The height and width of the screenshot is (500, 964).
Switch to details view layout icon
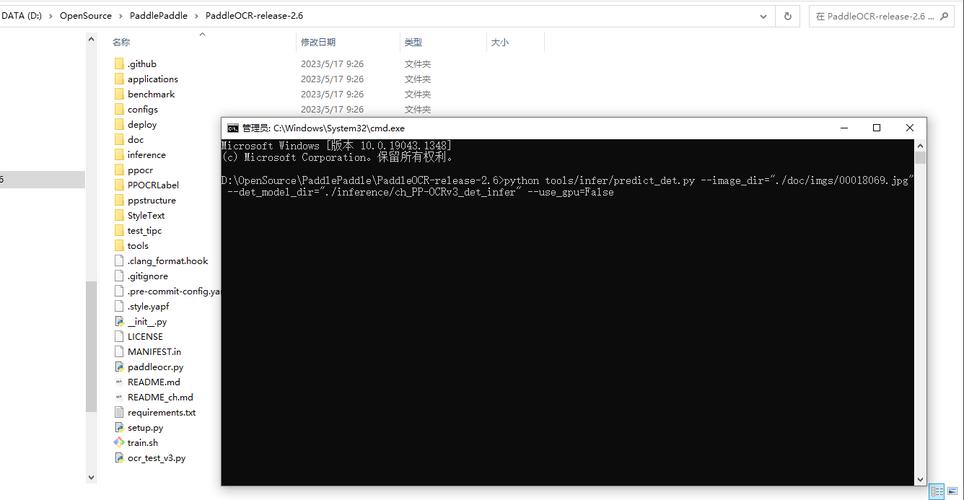(x=937, y=491)
